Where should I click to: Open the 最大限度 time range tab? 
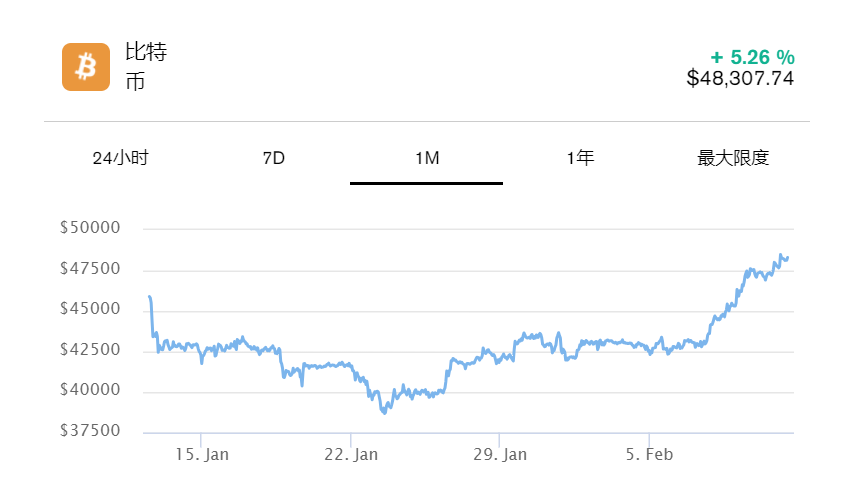tap(733, 158)
